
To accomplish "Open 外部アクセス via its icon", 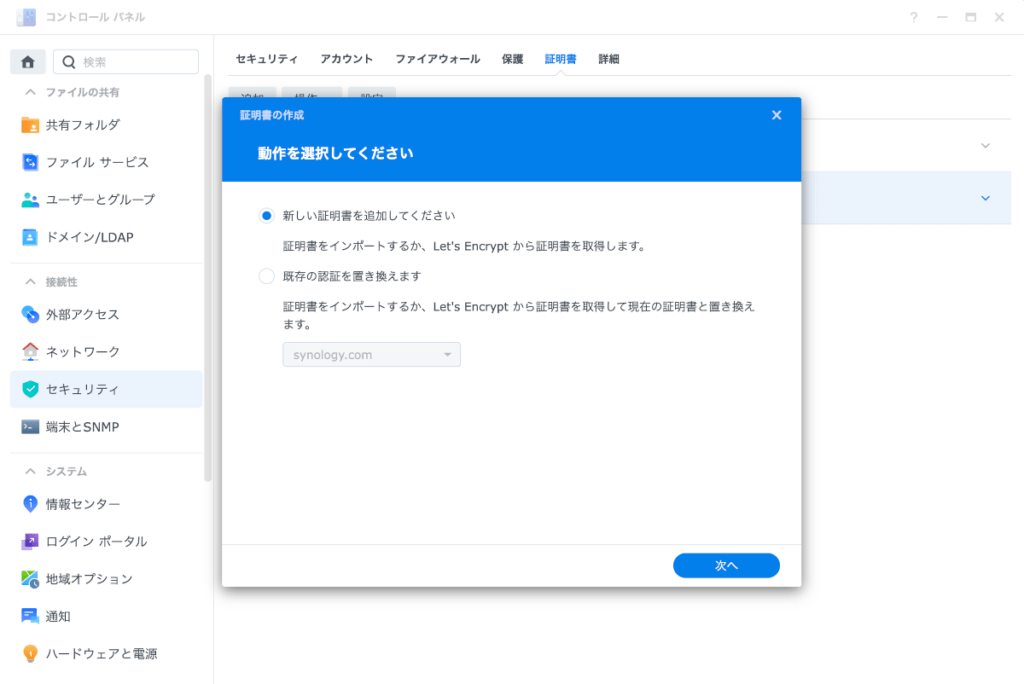I will click(30, 315).
